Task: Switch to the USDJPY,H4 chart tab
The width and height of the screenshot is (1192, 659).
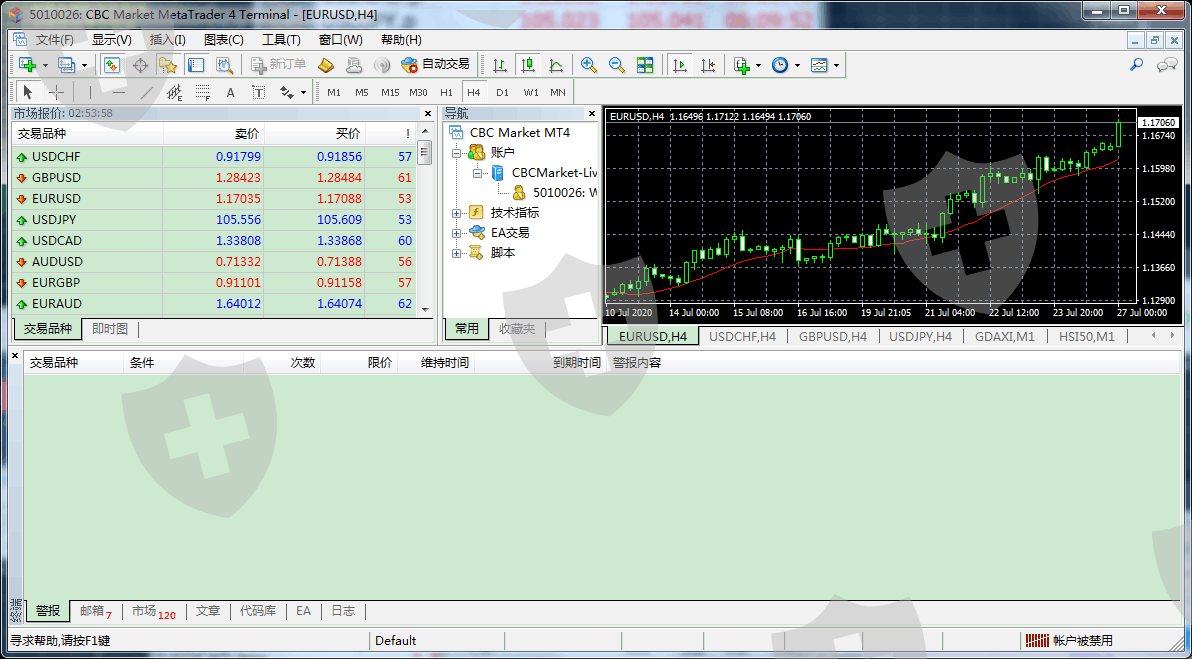Action: [920, 336]
